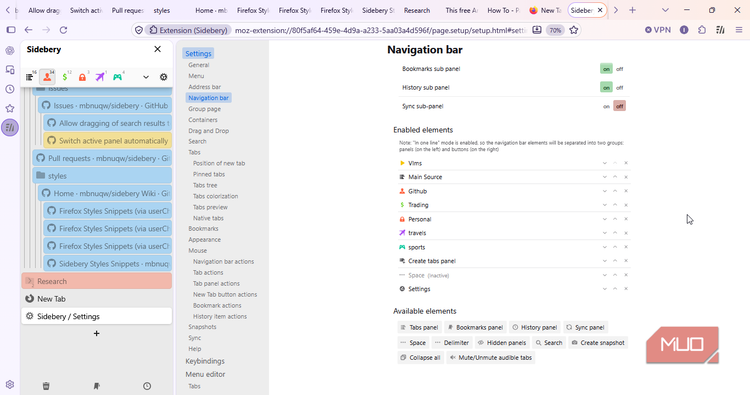
Task: Move Trading element up
Action: coord(615,205)
